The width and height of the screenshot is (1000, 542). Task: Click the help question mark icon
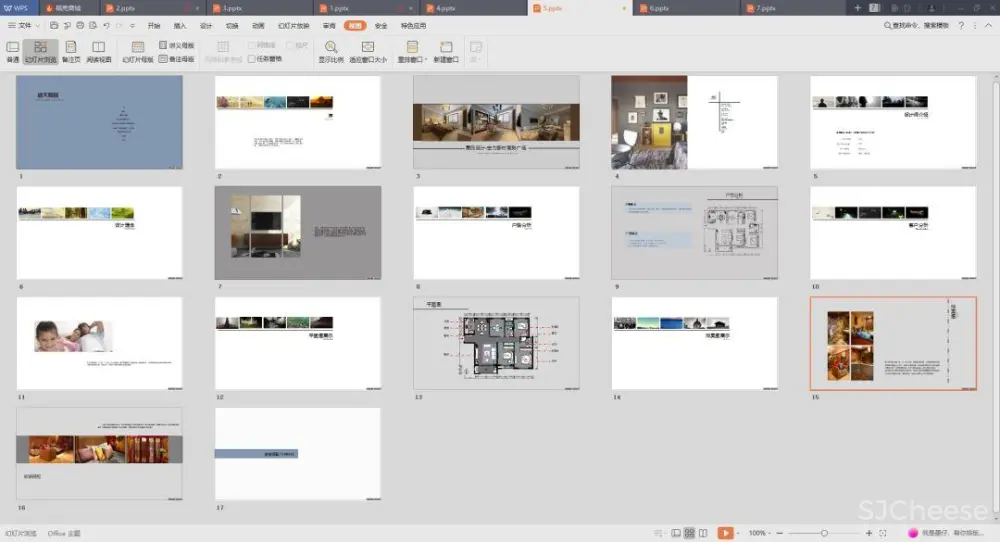coord(962,25)
